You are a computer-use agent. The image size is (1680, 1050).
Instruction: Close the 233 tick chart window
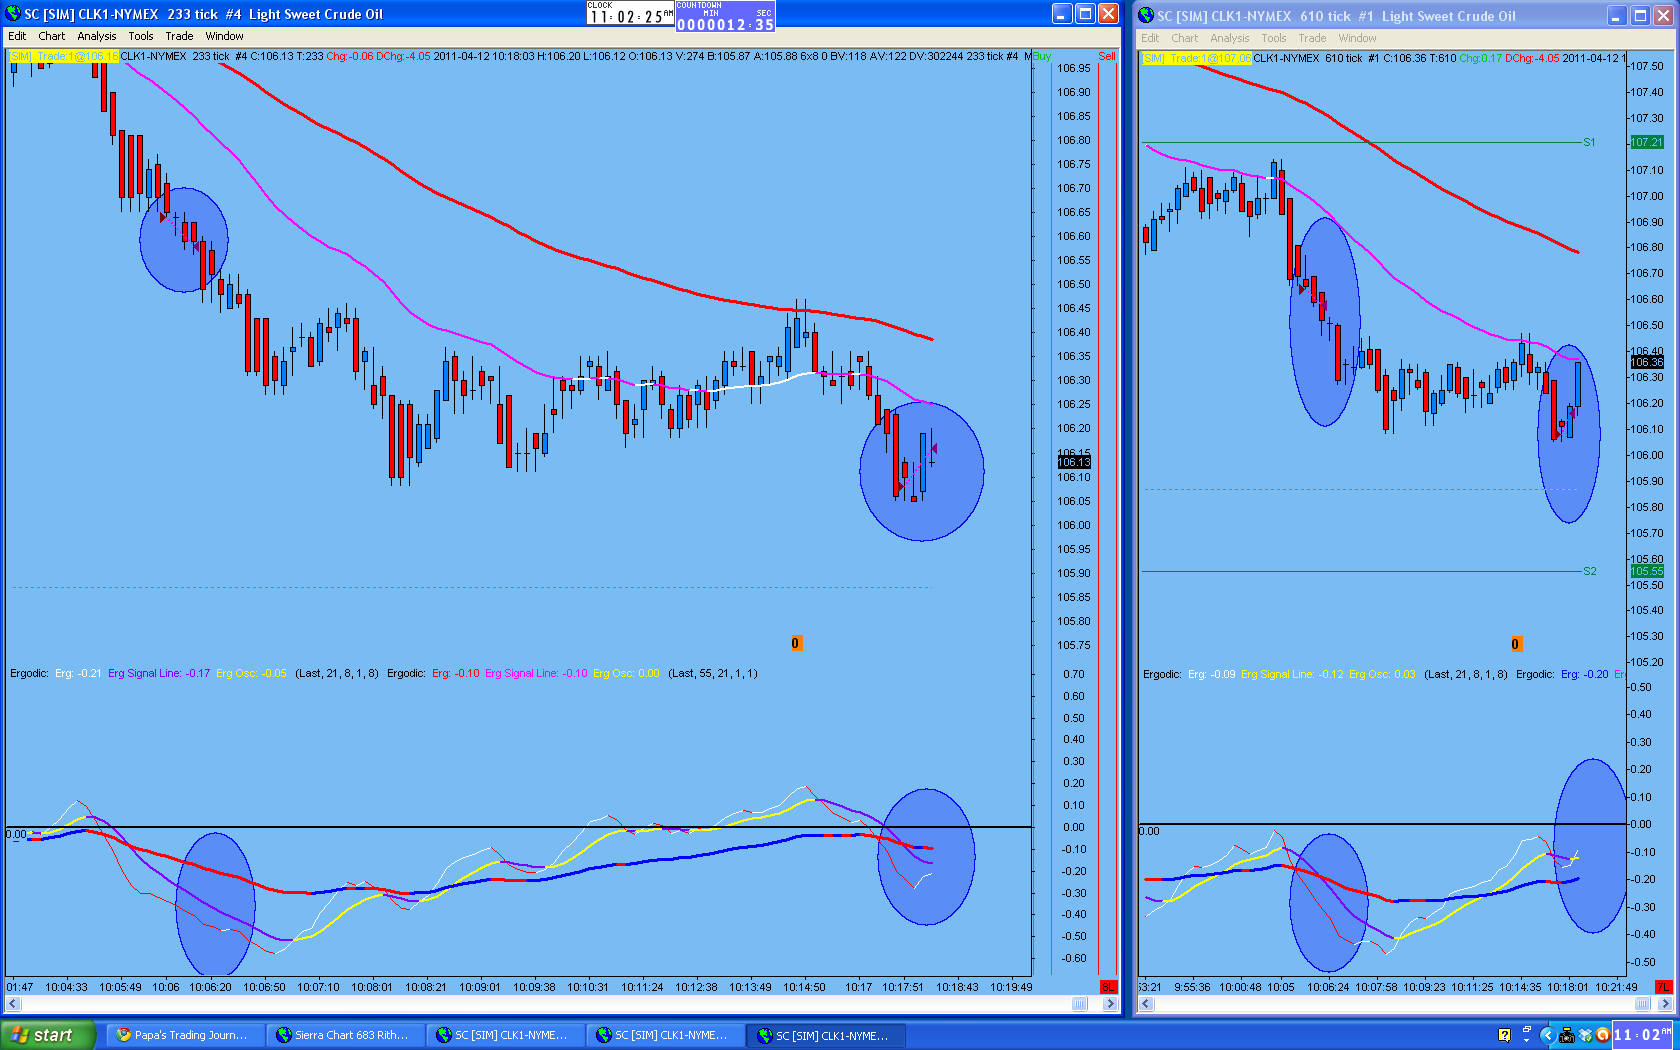coord(1109,14)
